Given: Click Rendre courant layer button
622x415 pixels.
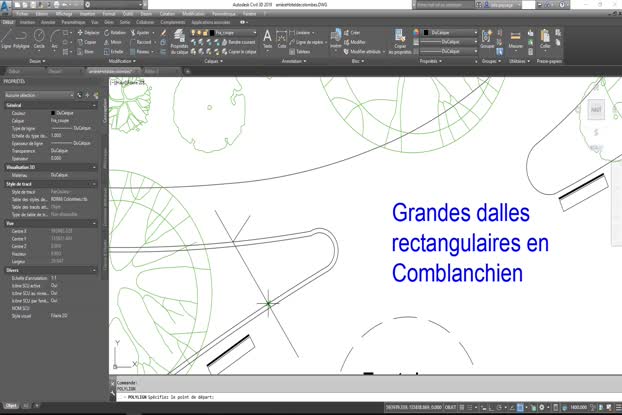Looking at the screenshot, I should click(238, 42).
